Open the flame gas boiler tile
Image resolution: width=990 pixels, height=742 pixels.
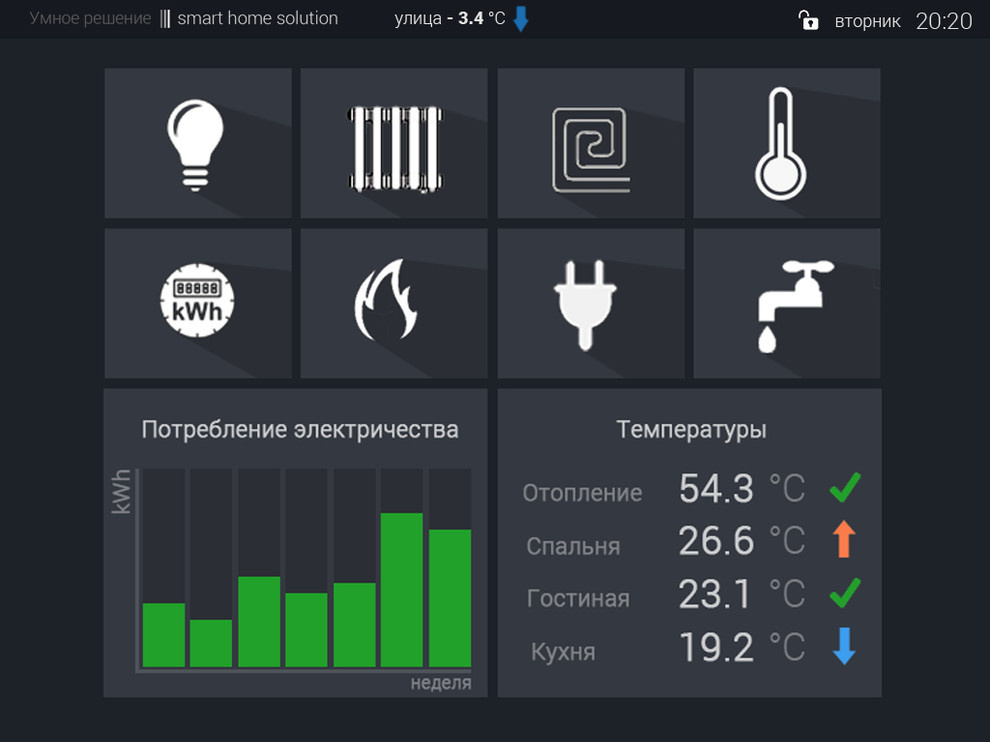(394, 303)
